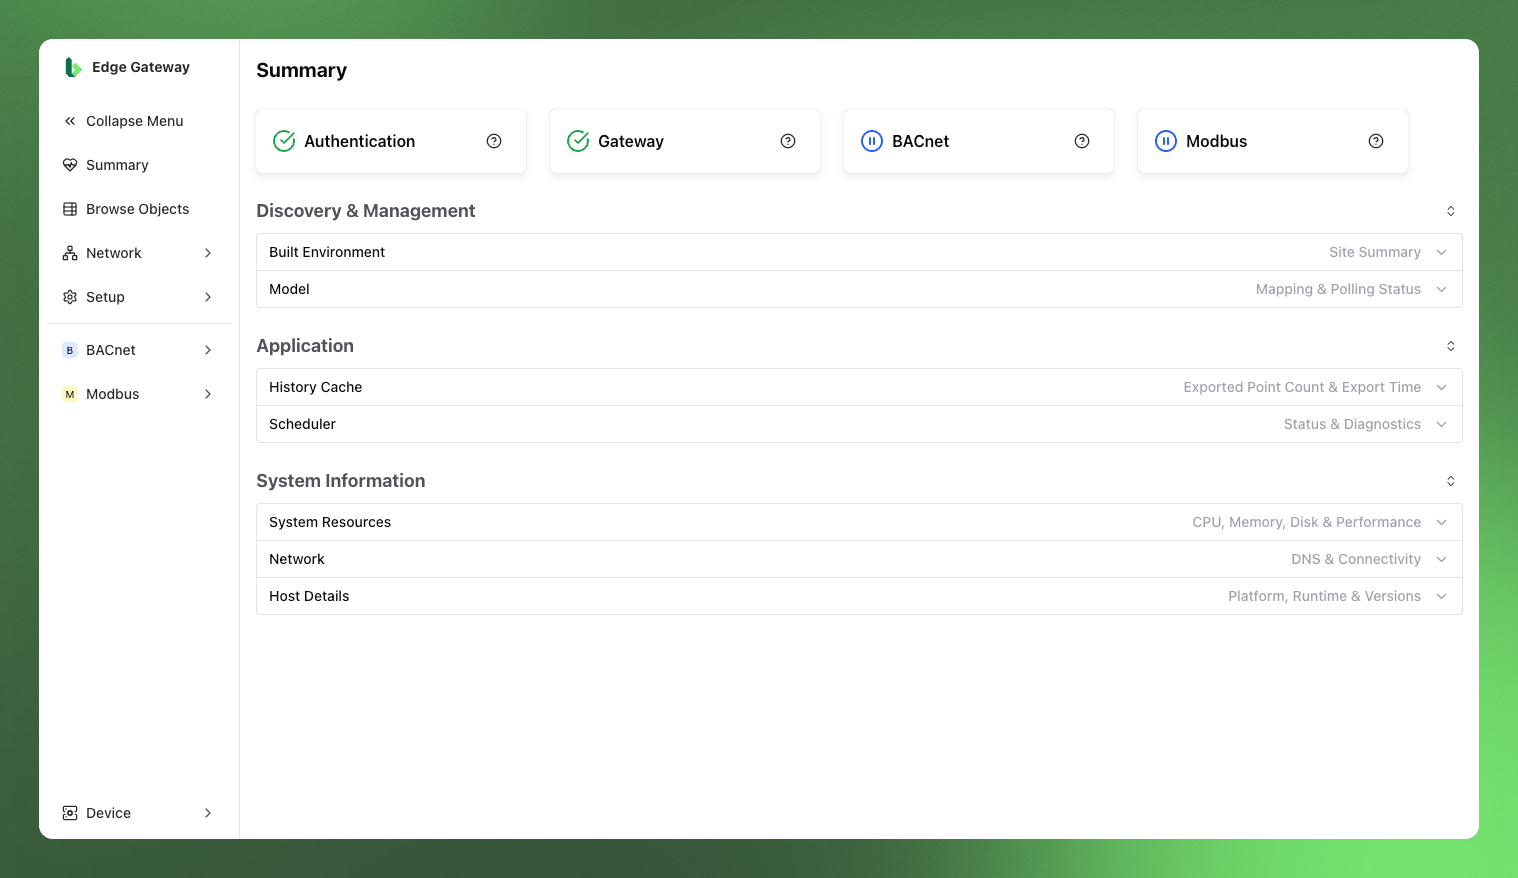The height and width of the screenshot is (878, 1518).
Task: Click the 'DNS & Connectivity' text
Action: (1356, 559)
